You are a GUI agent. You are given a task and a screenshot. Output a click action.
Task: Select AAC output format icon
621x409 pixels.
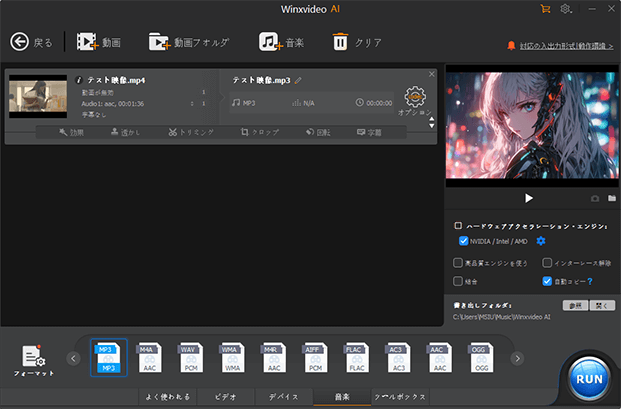(x=440, y=358)
